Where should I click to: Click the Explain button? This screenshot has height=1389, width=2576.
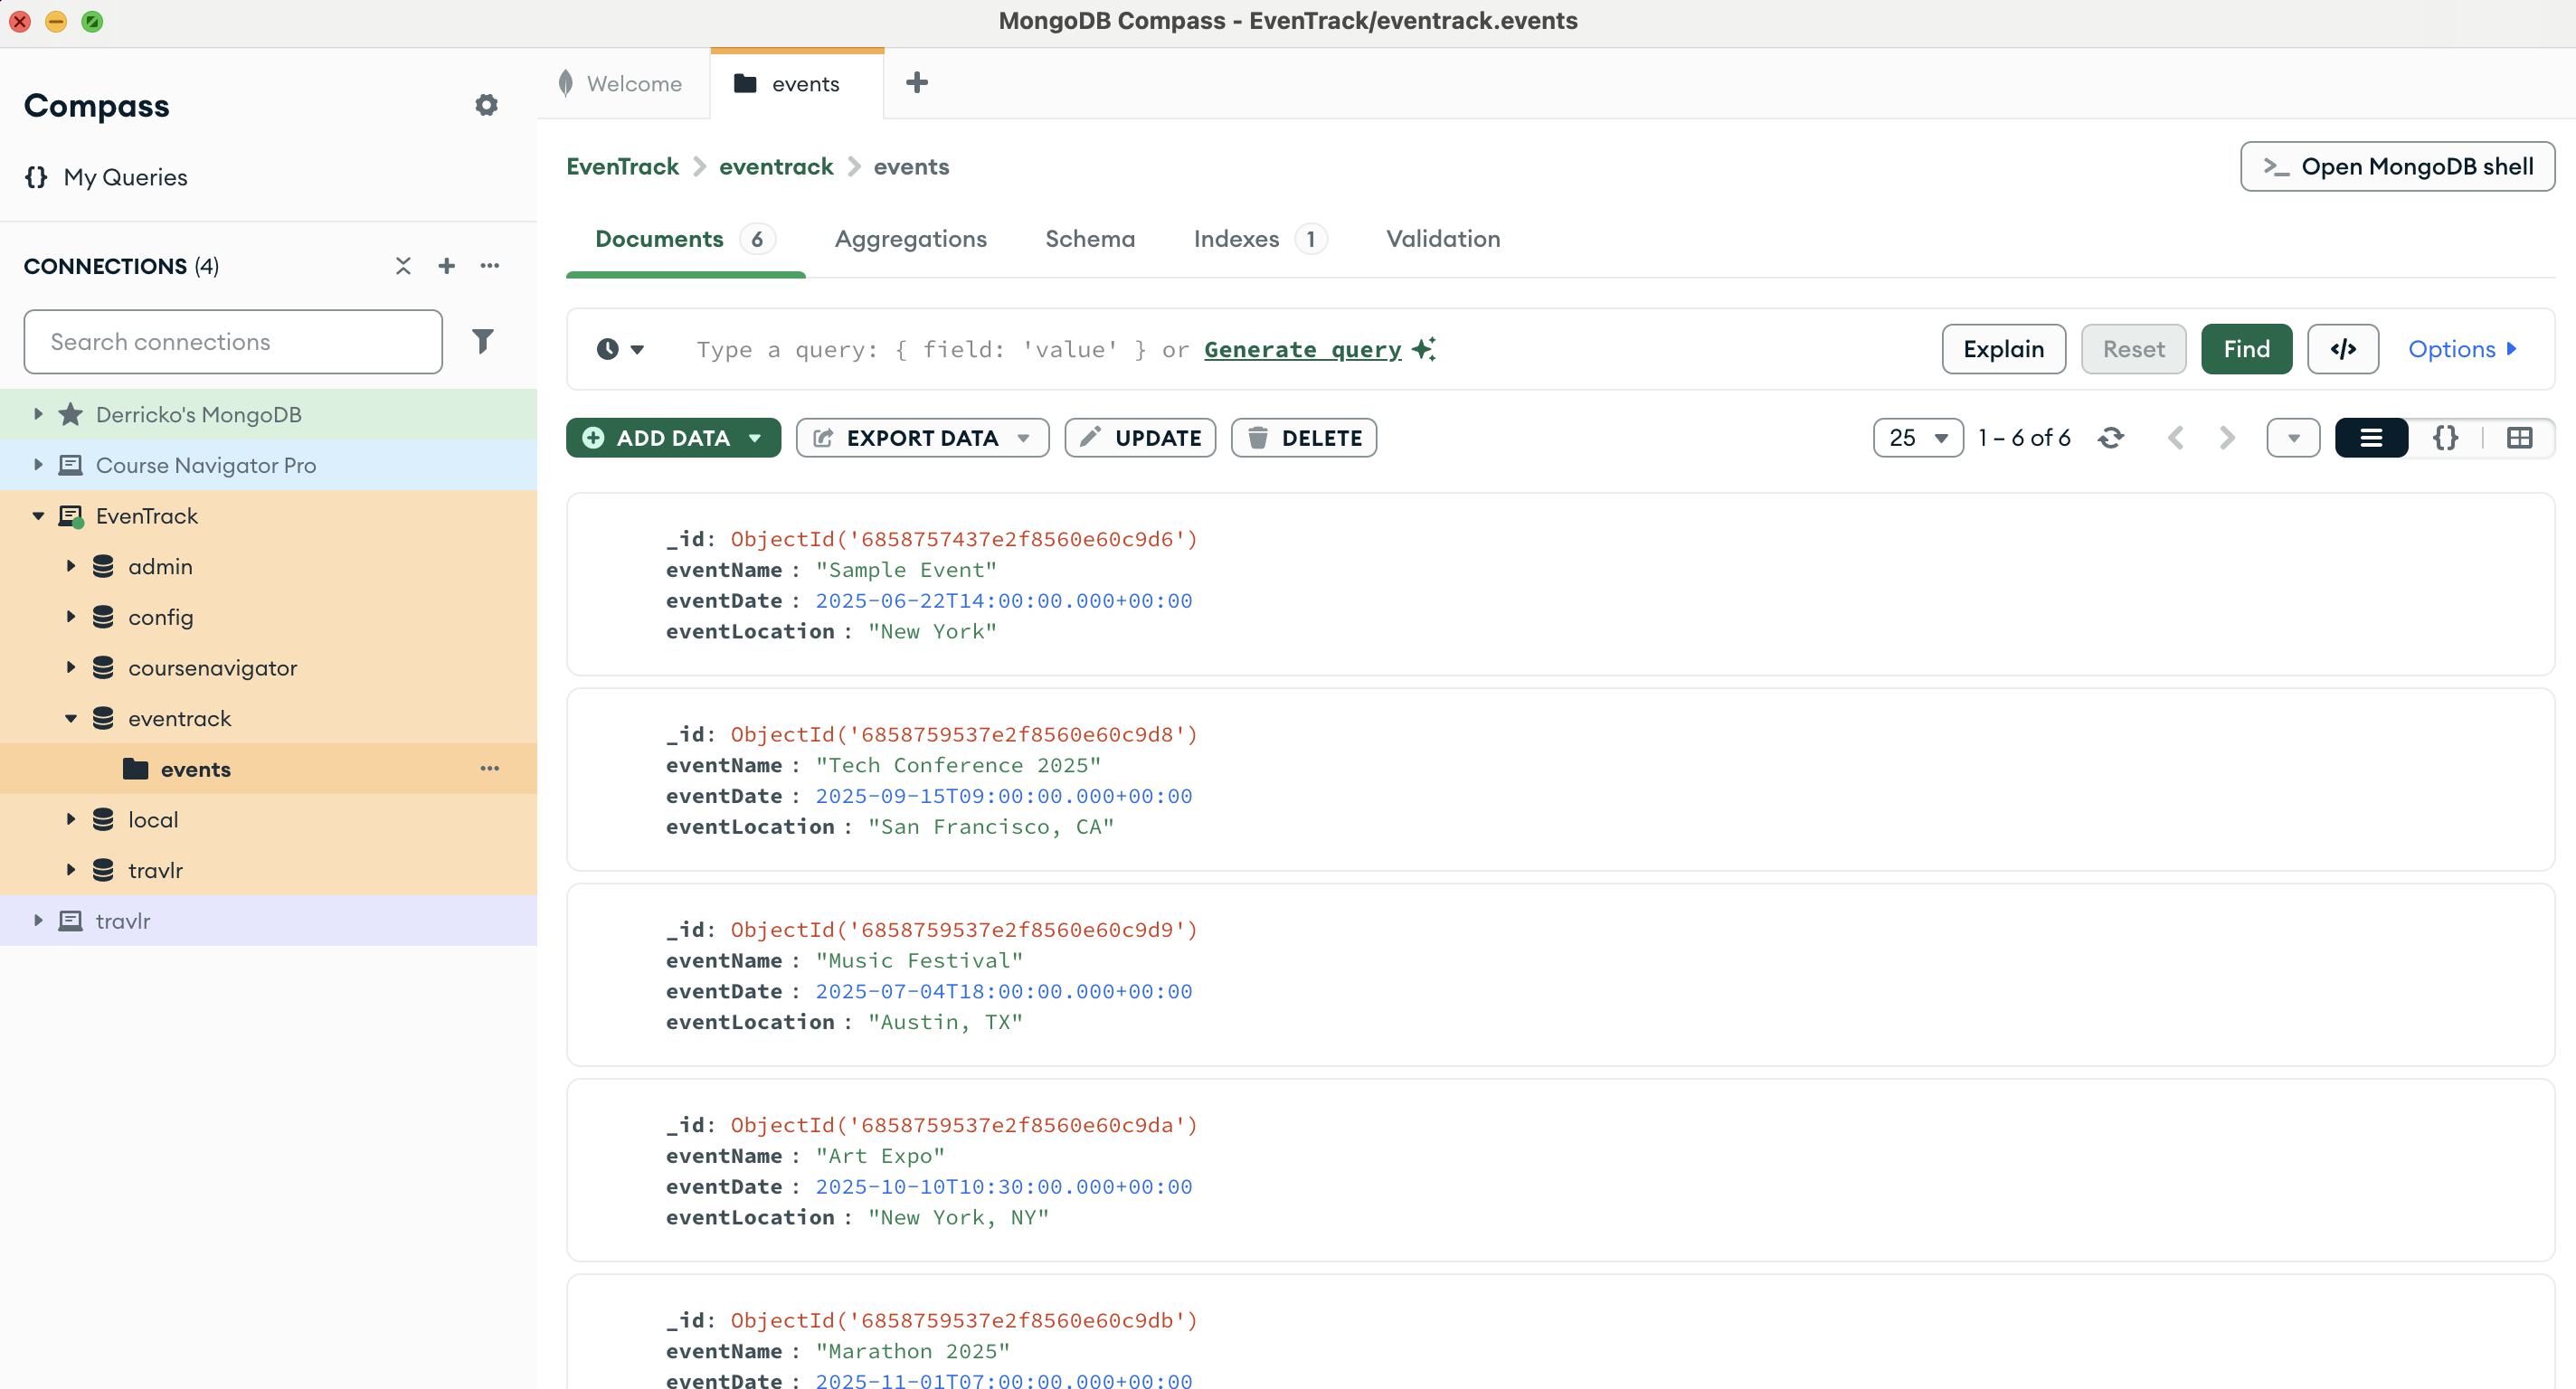tap(2003, 349)
